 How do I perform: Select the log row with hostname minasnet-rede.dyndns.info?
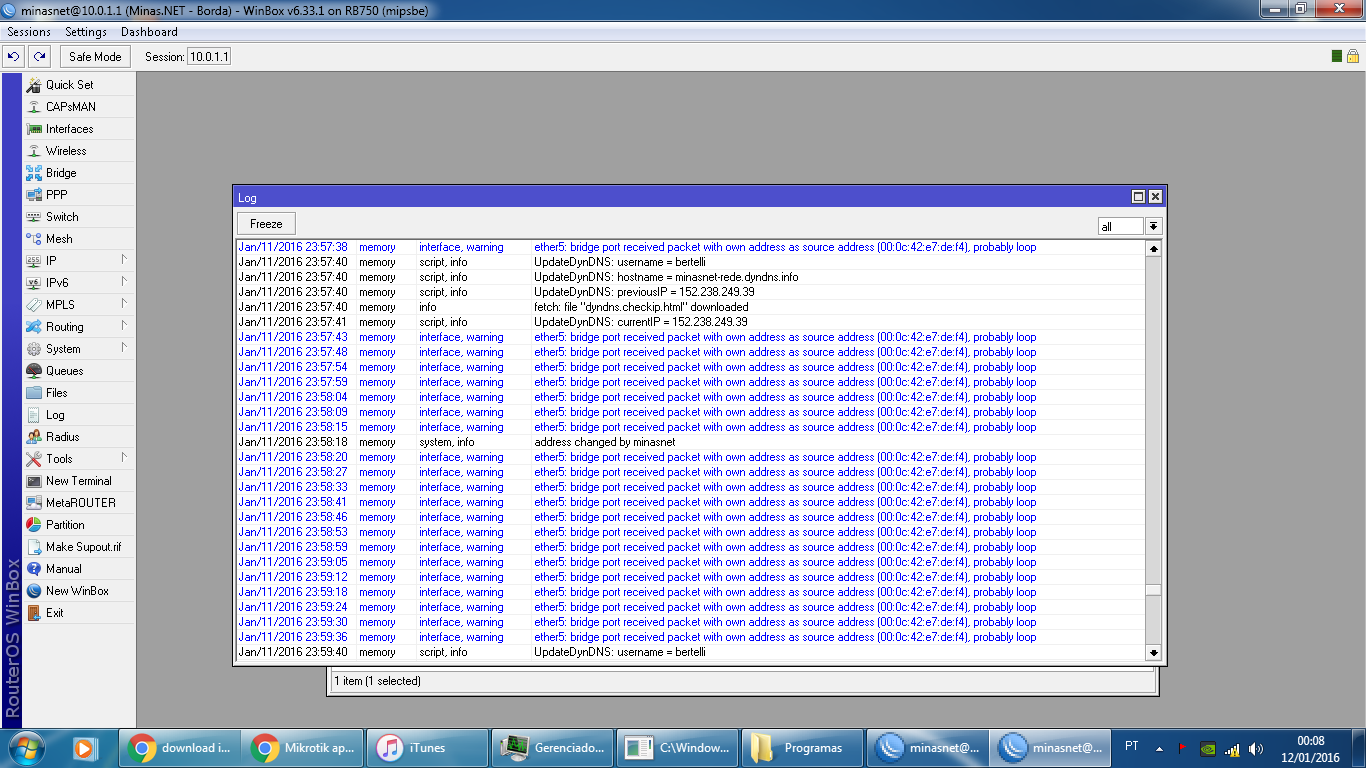pyautogui.click(x=690, y=277)
